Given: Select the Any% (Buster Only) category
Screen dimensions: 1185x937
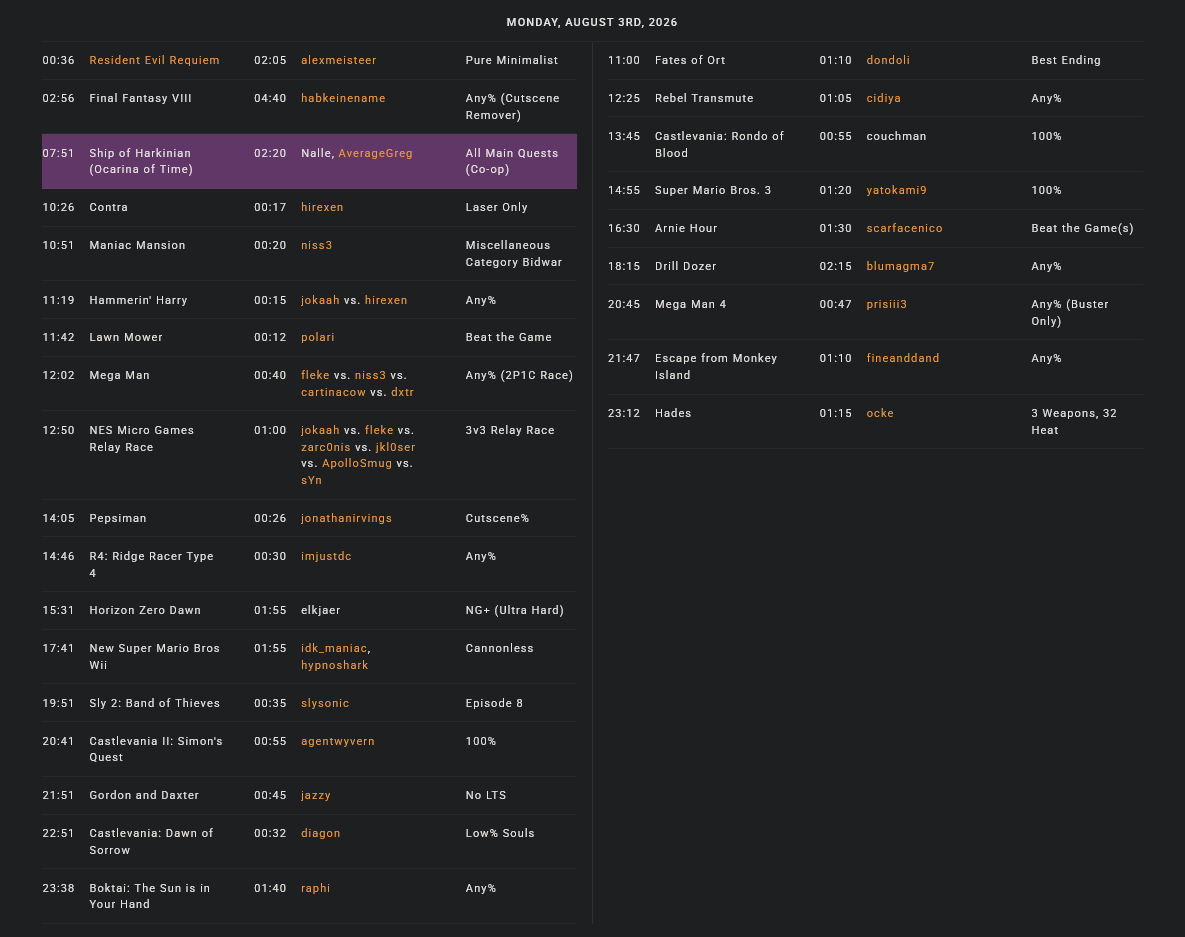Looking at the screenshot, I should [1070, 313].
